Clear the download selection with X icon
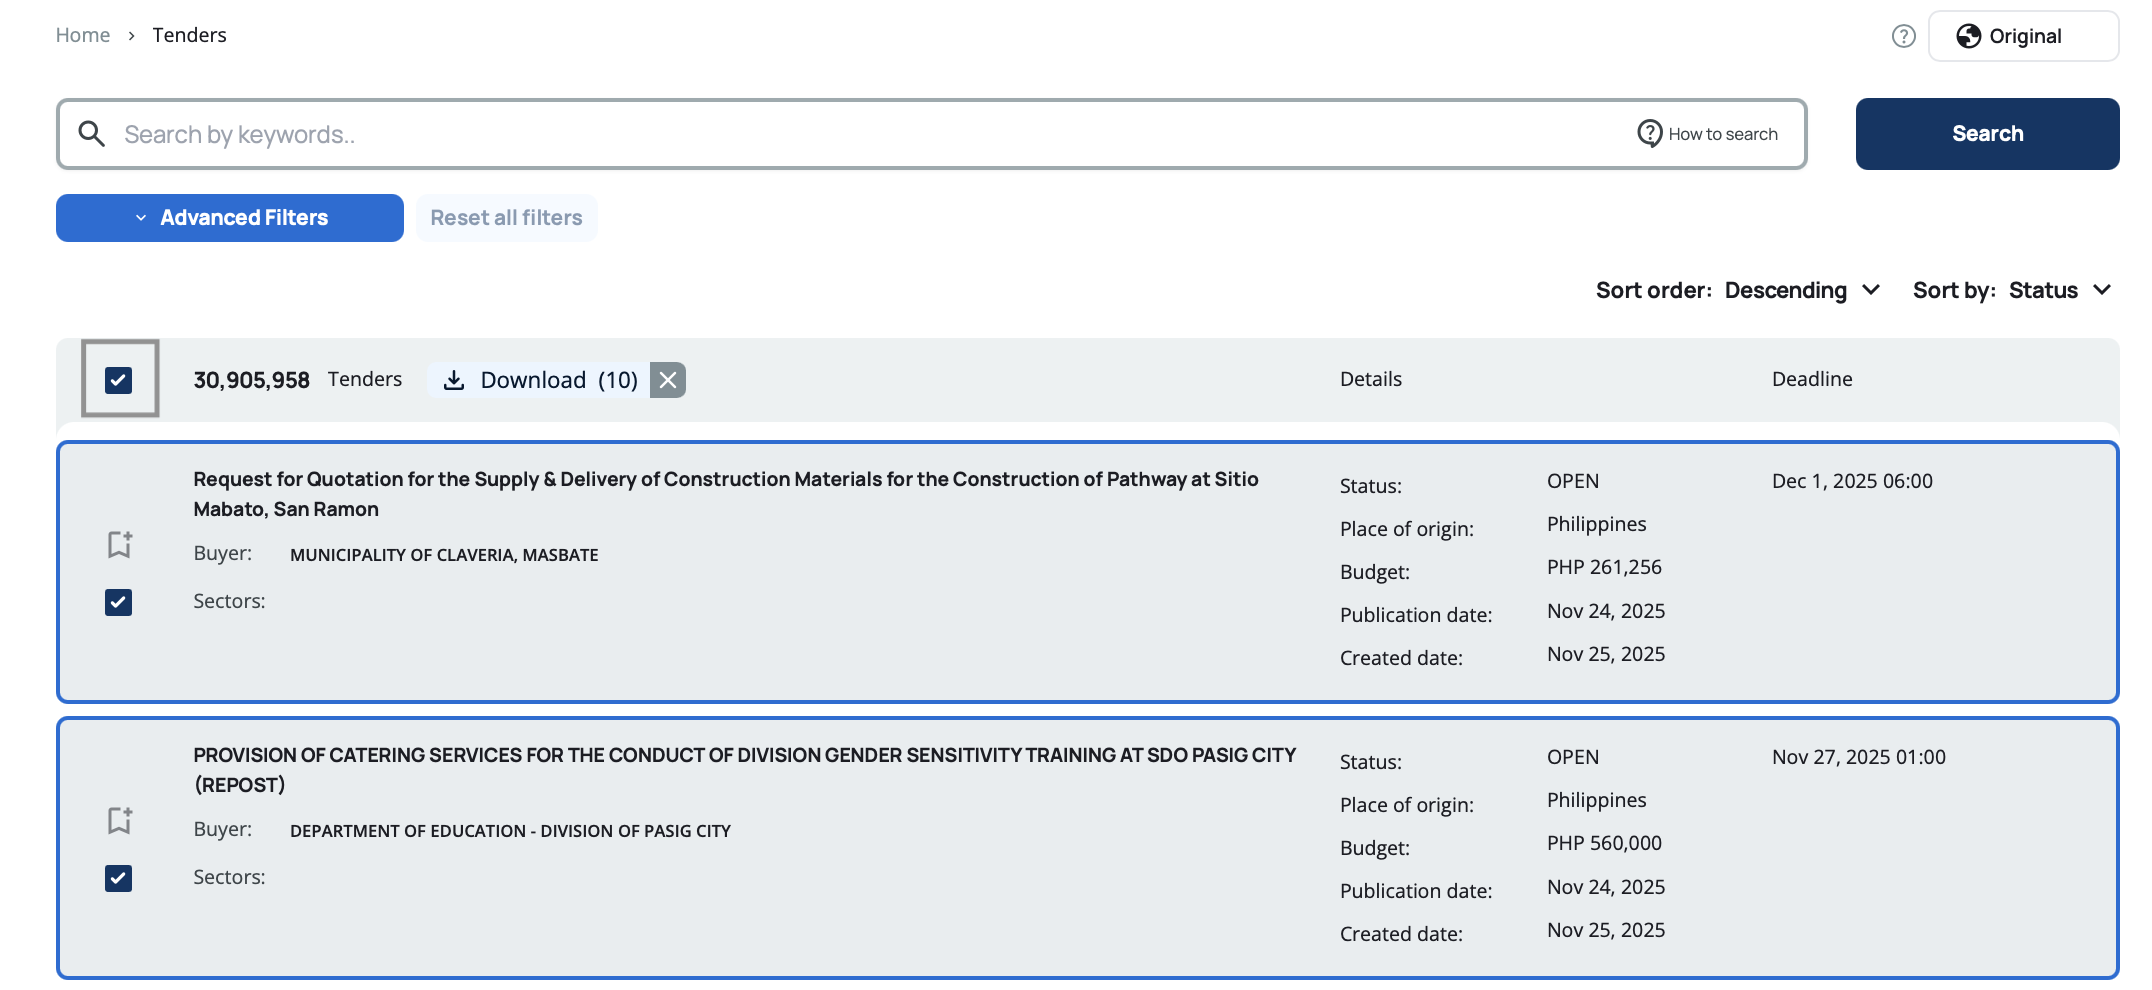The image size is (2152, 990). (x=668, y=380)
